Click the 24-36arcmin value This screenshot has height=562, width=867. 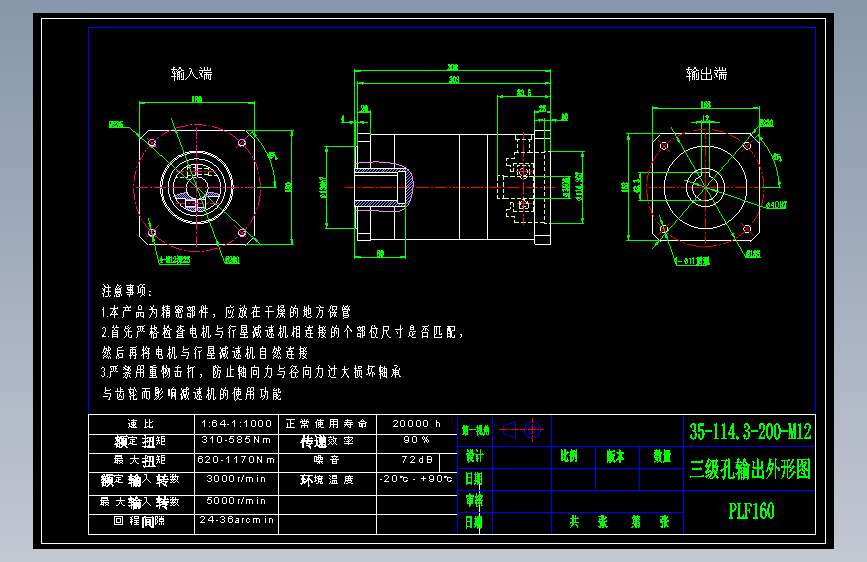point(237,520)
